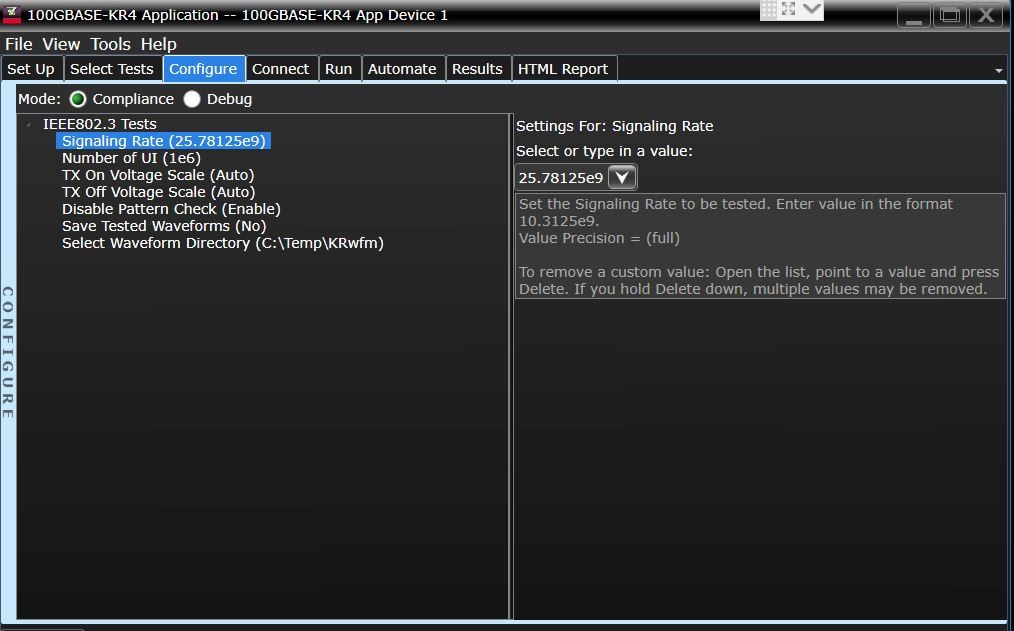Switch to the Automate tab
This screenshot has height=631, width=1014.
pos(402,68)
